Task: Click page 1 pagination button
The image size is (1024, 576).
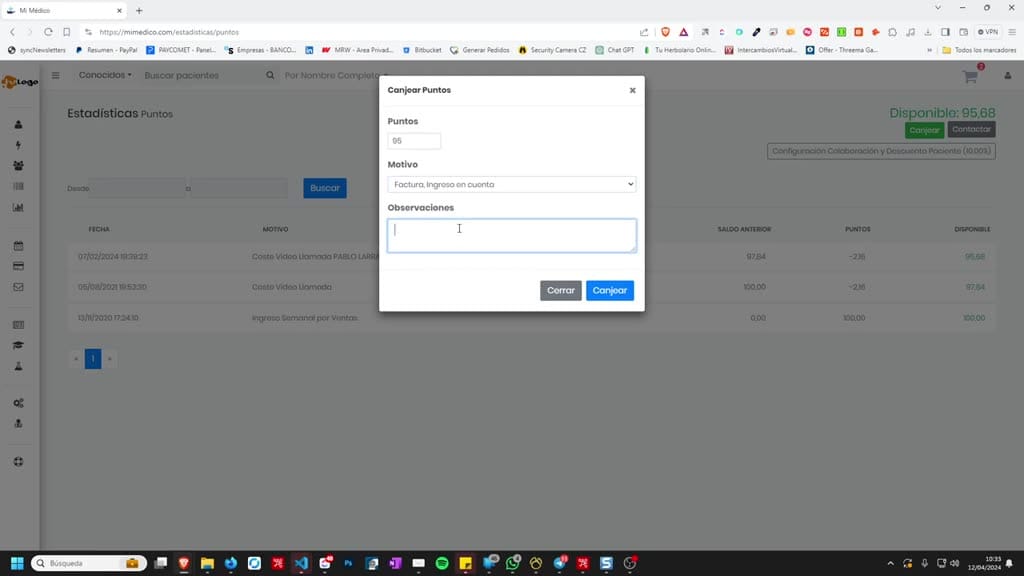Action: click(93, 359)
